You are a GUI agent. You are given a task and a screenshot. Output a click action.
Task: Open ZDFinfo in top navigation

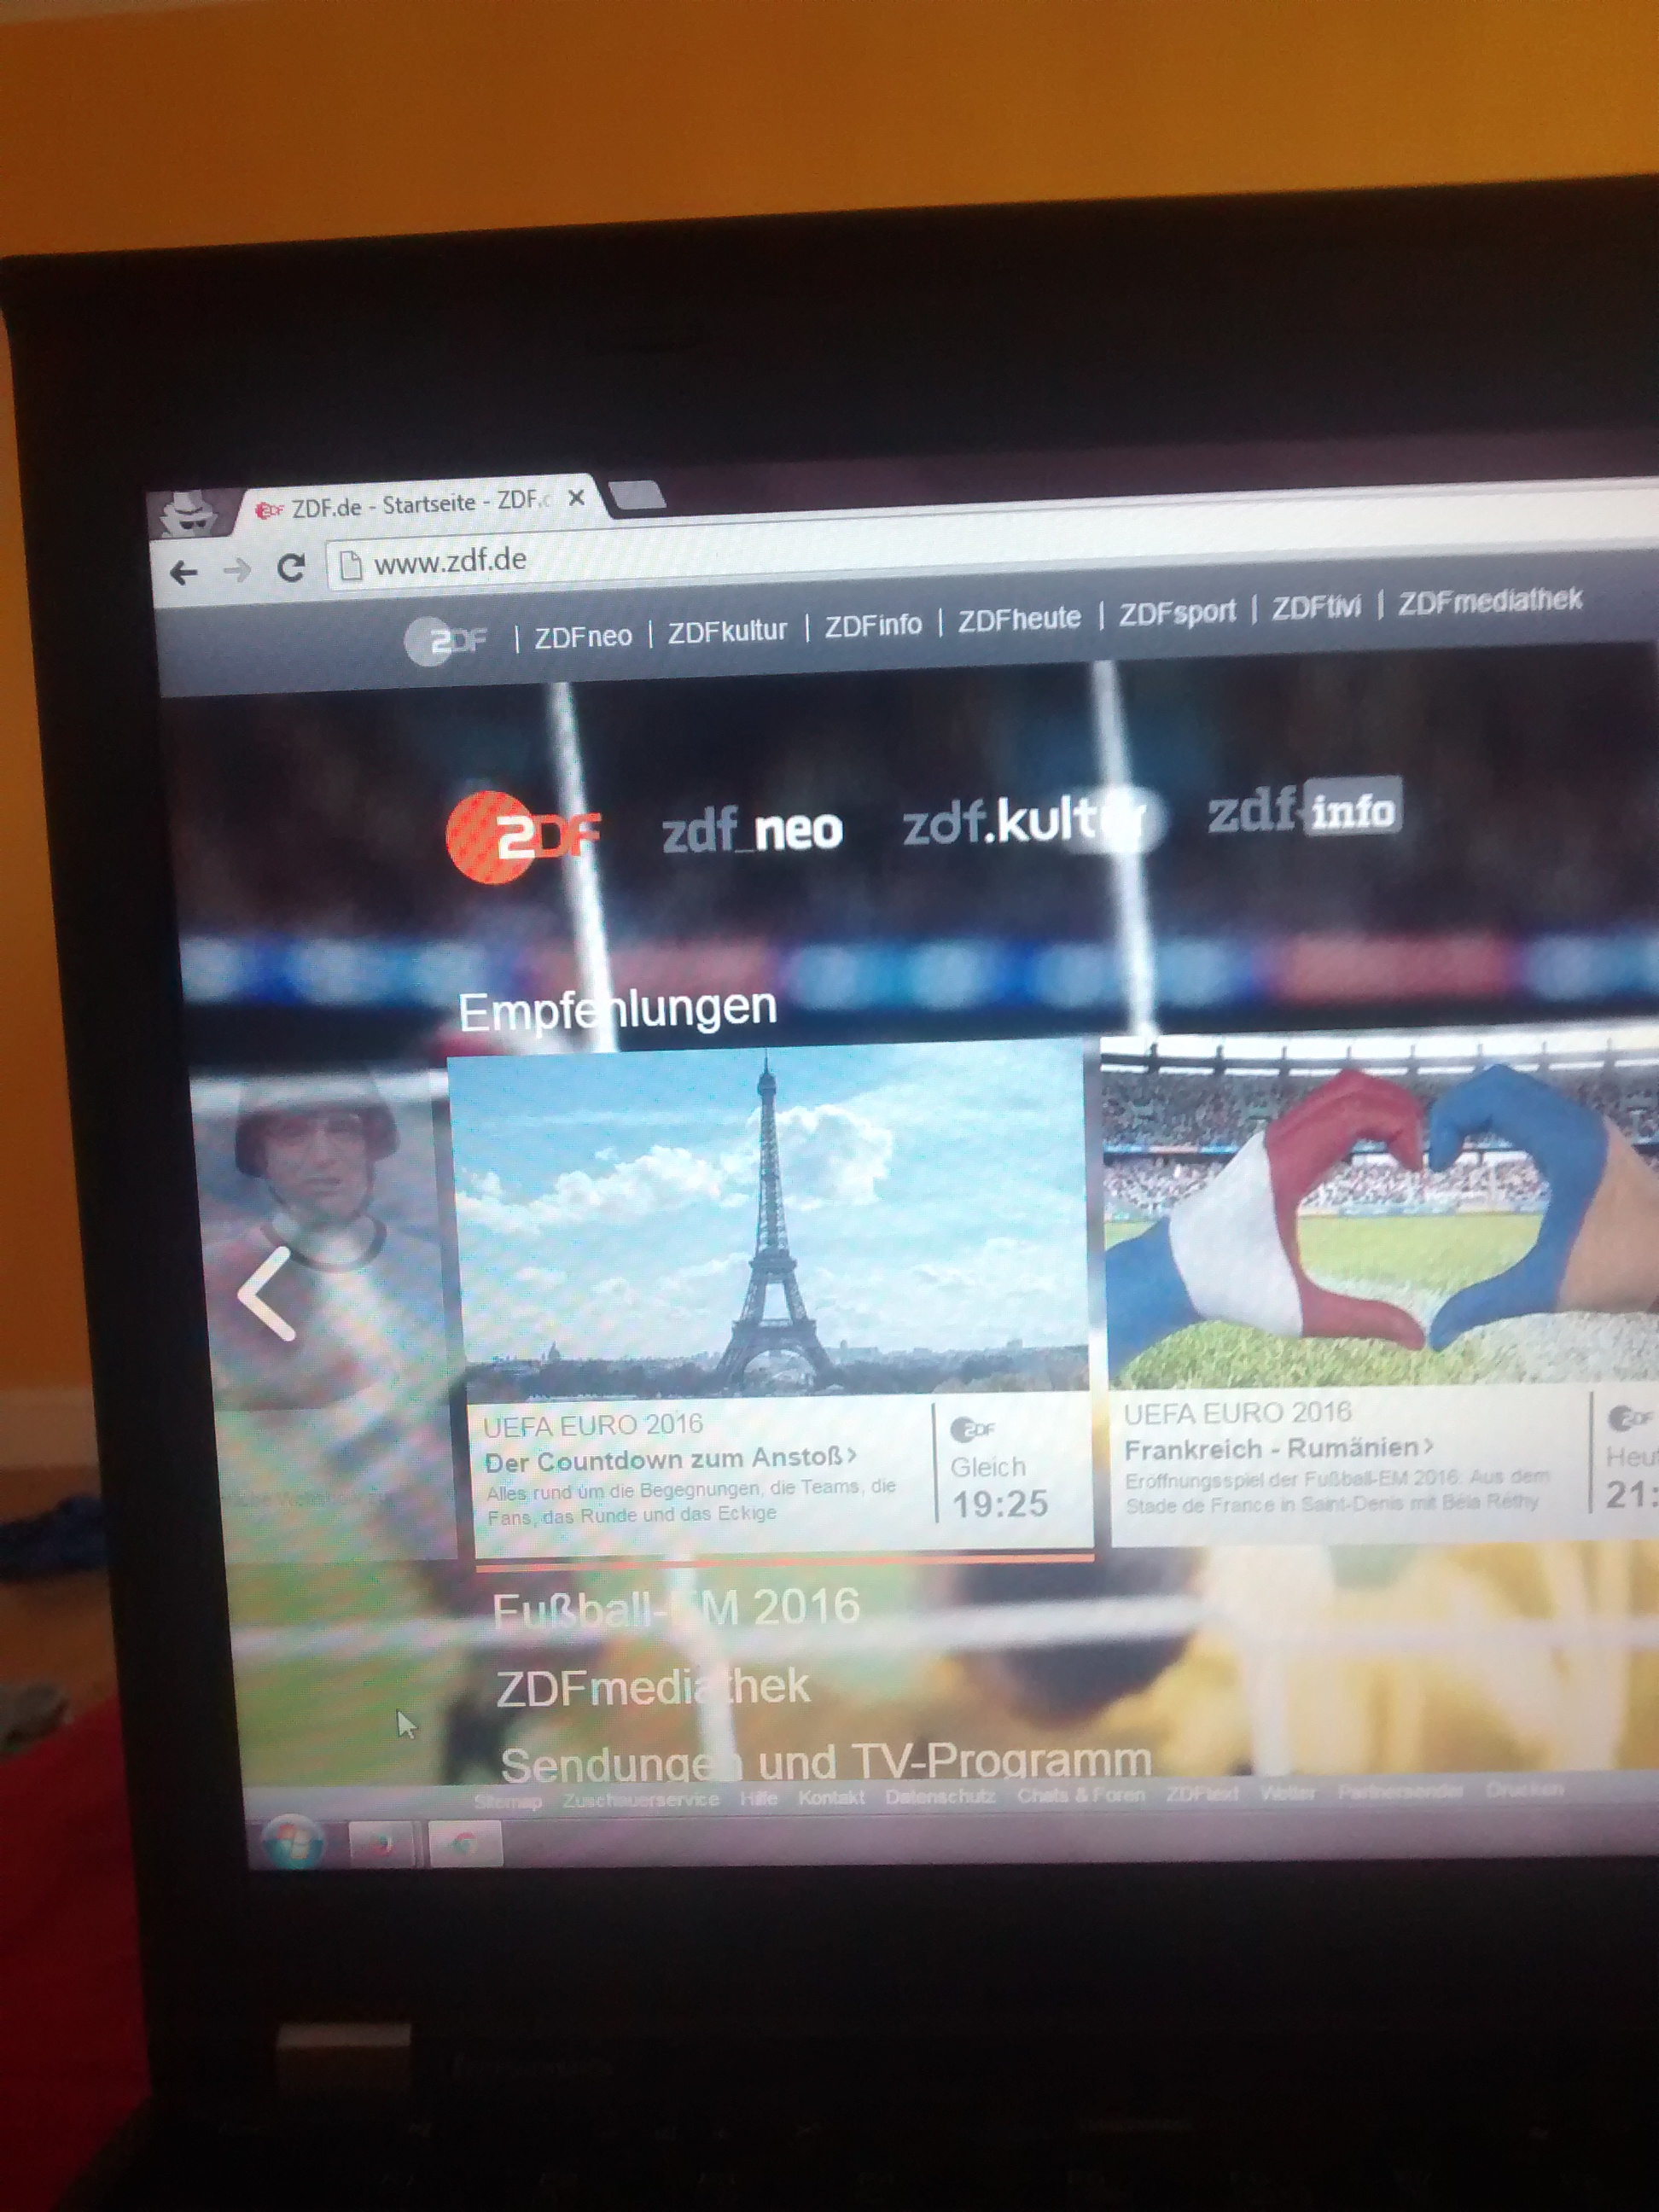click(x=873, y=626)
